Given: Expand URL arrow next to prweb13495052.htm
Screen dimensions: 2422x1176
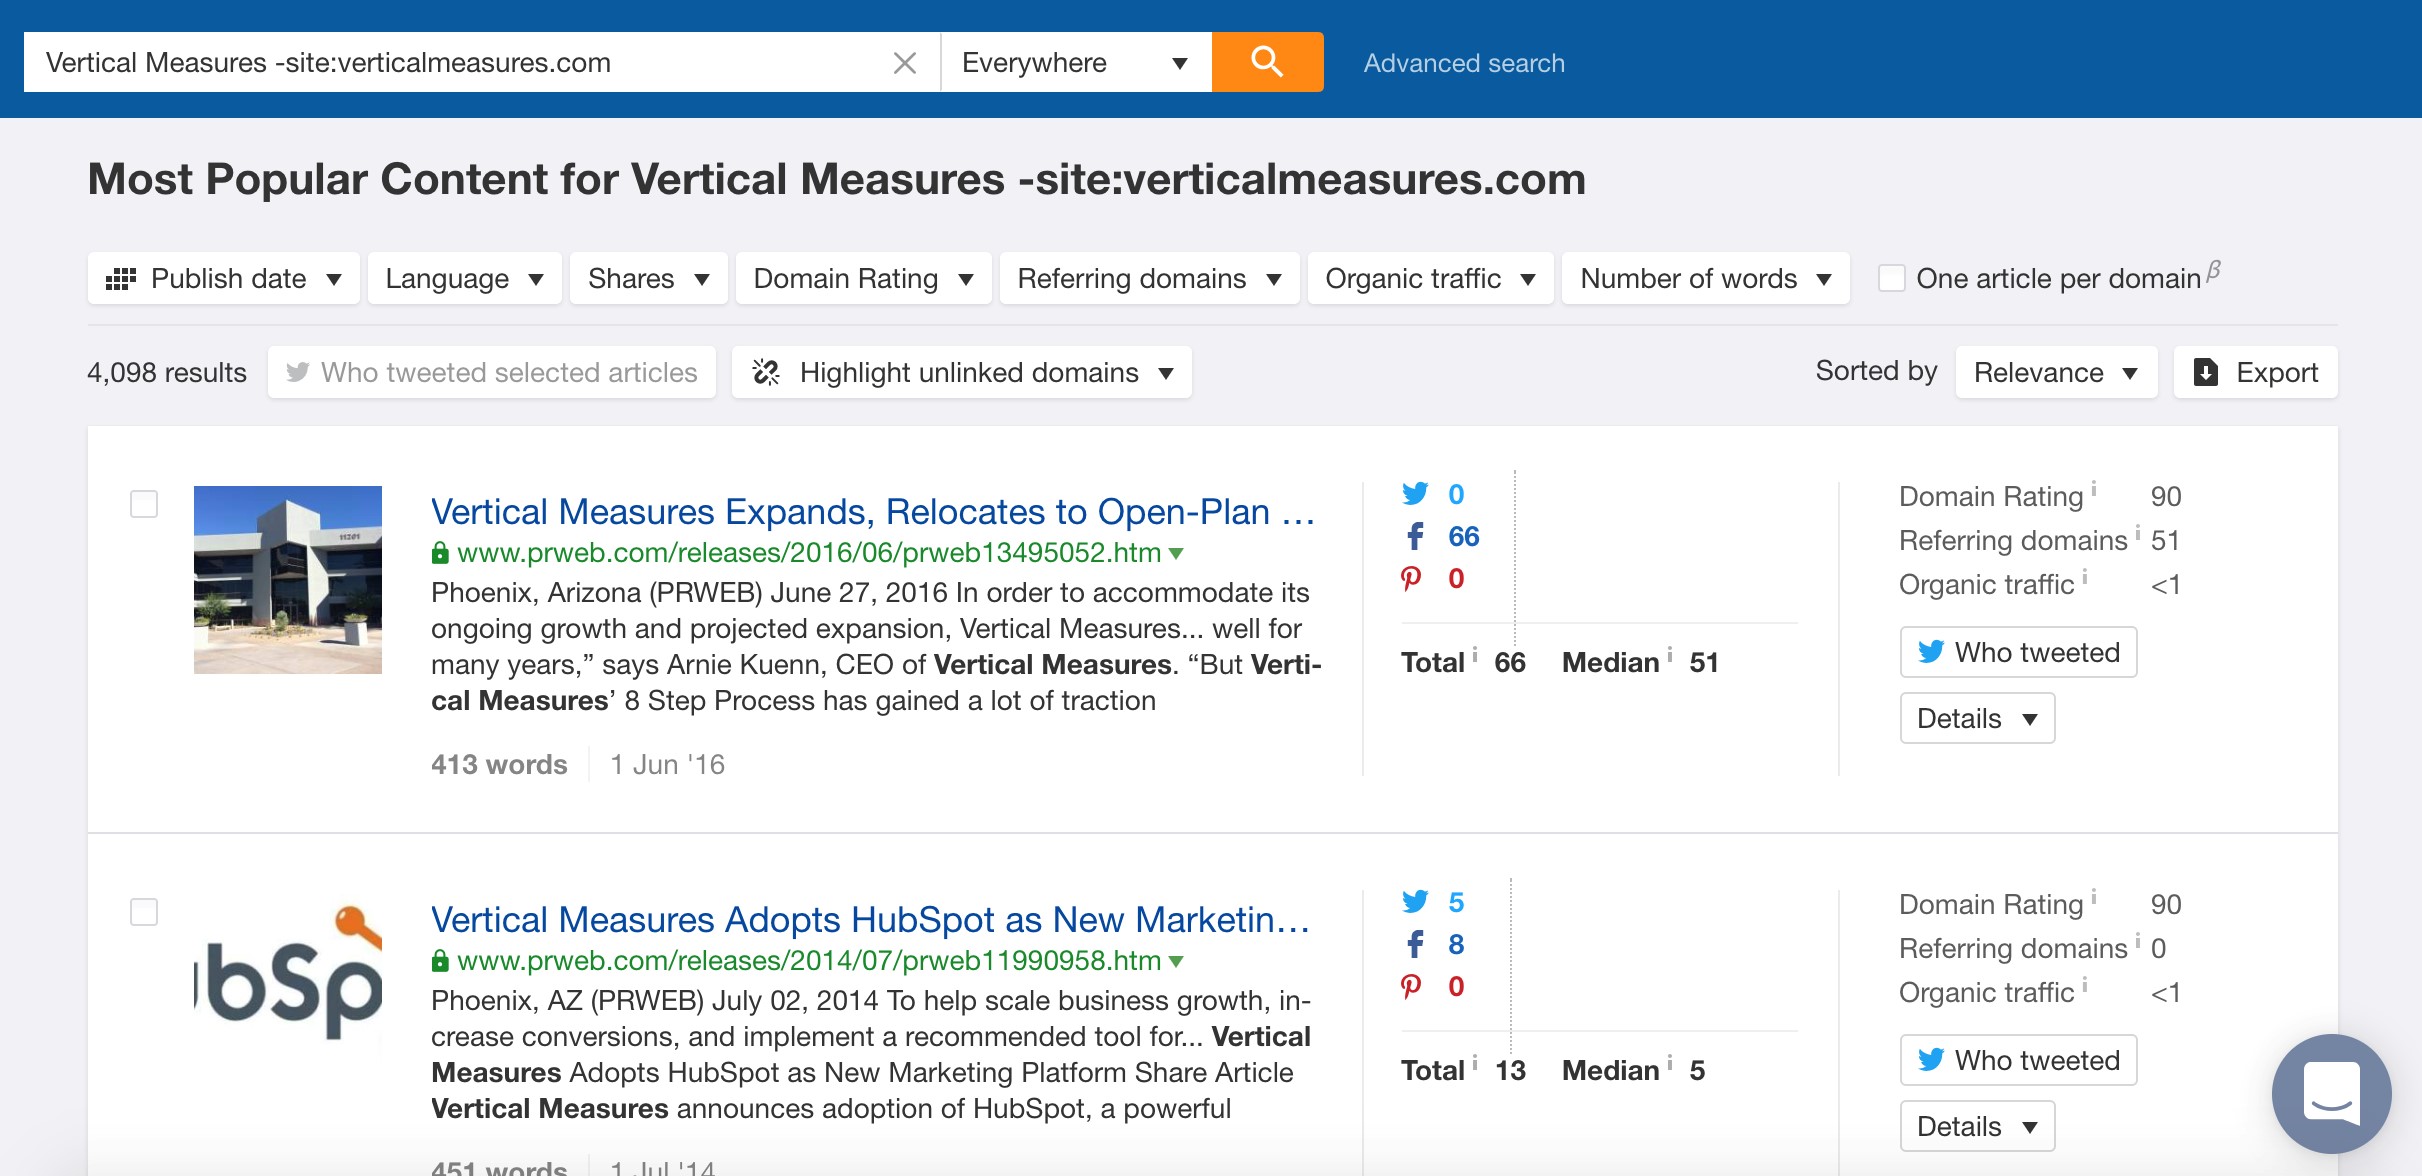Looking at the screenshot, I should 1176,554.
